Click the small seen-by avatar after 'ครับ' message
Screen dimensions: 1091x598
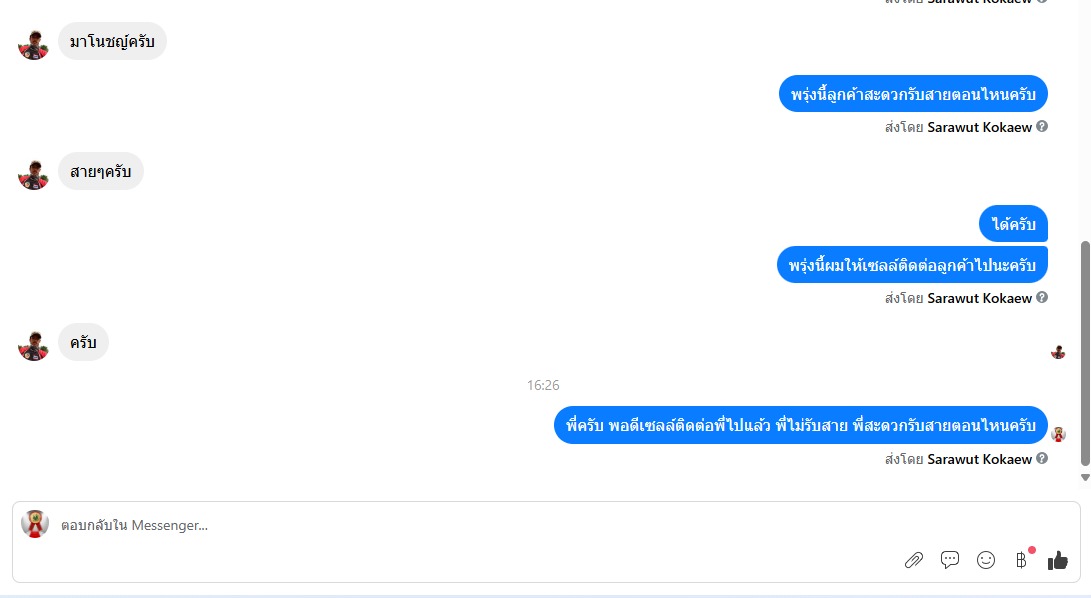point(1058,352)
